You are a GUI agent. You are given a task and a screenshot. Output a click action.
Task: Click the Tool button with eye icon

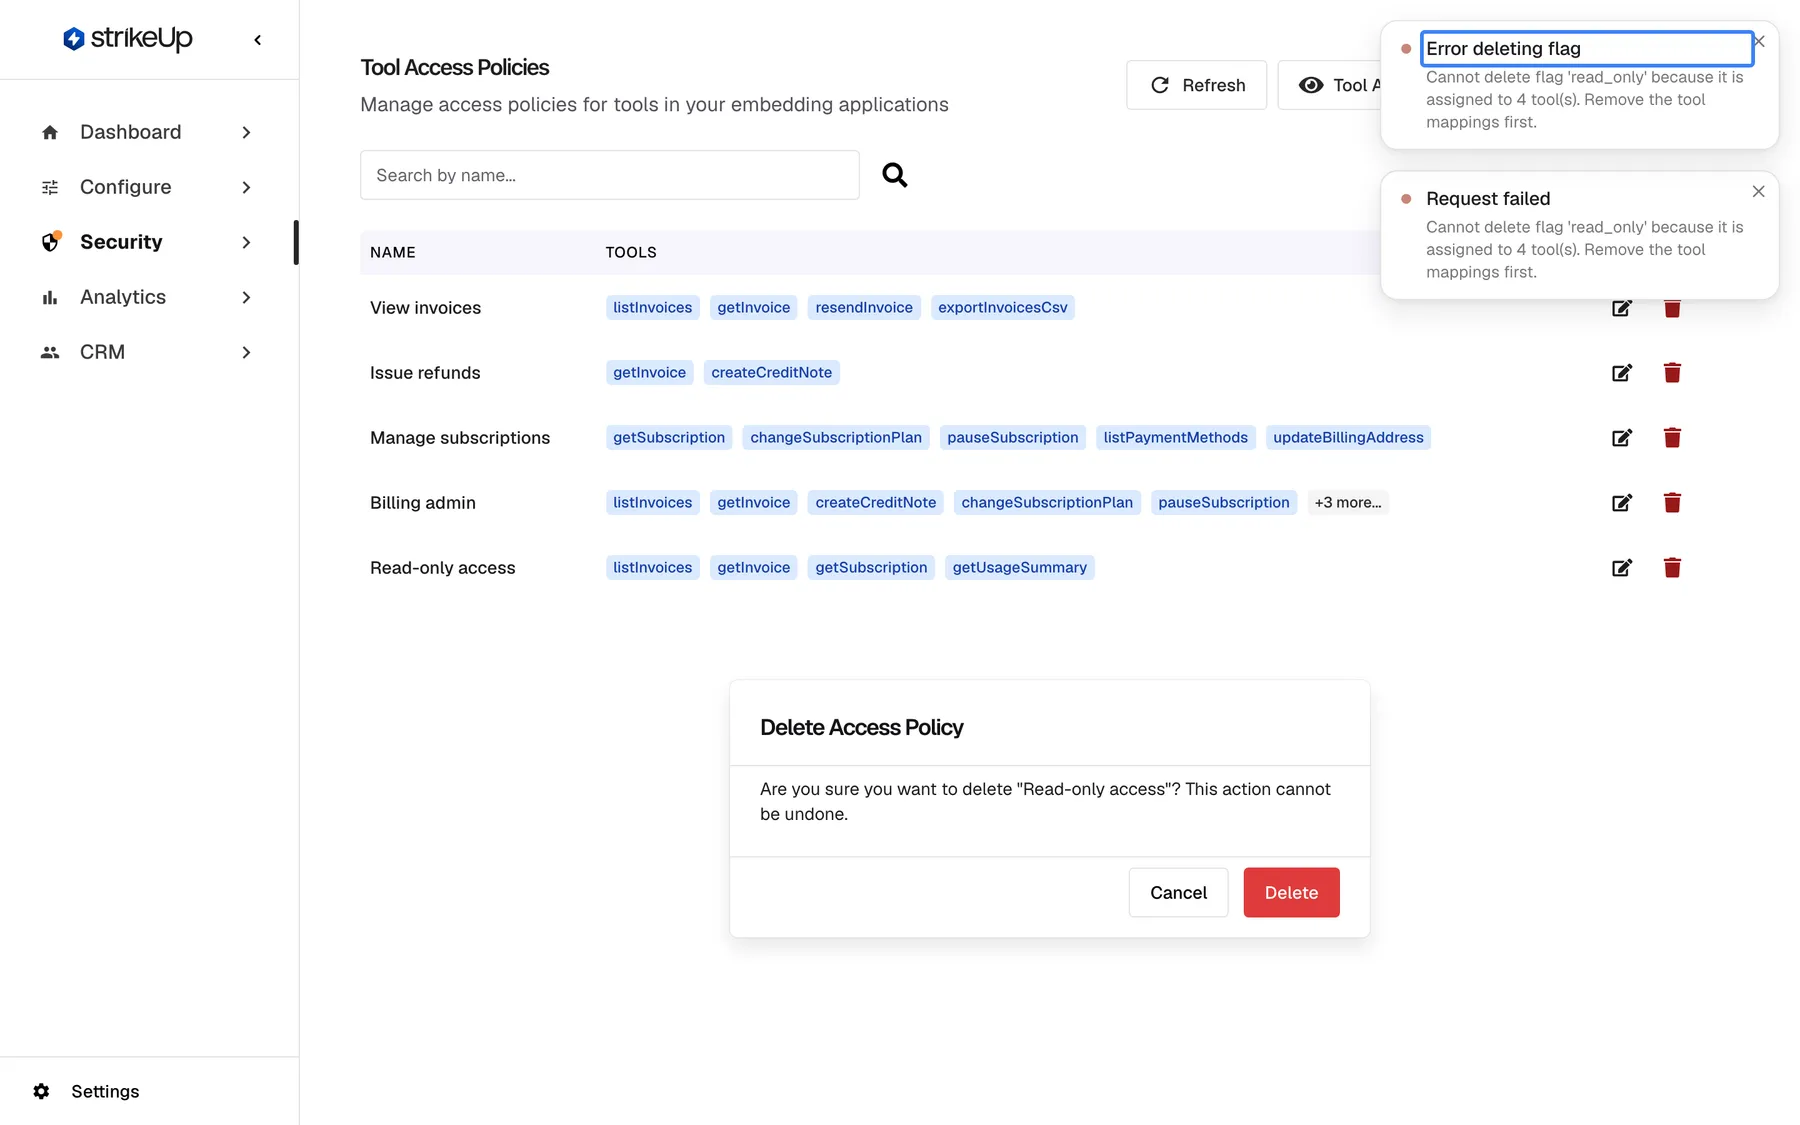pyautogui.click(x=1330, y=85)
